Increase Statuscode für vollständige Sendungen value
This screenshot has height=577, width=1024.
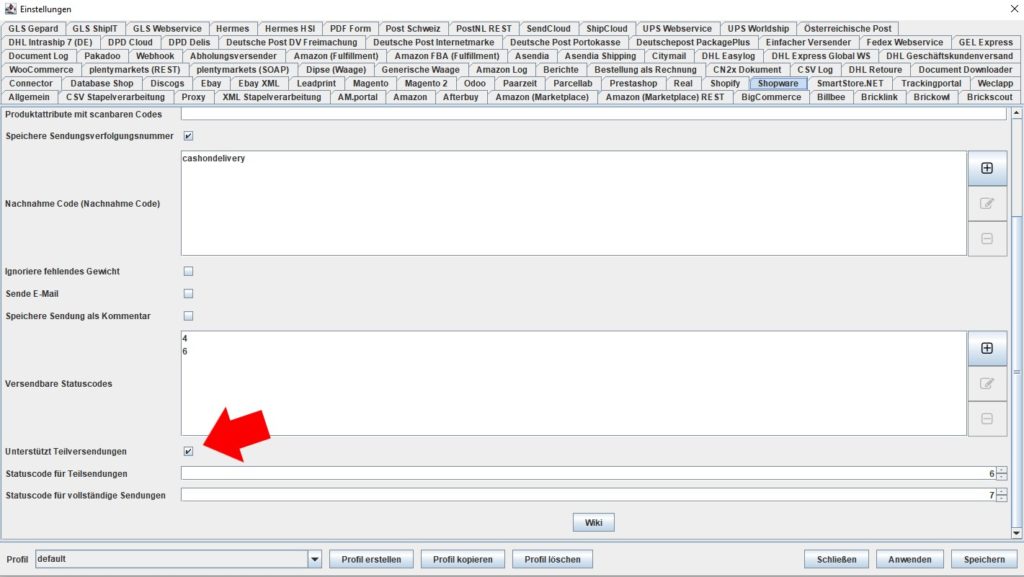point(1002,492)
